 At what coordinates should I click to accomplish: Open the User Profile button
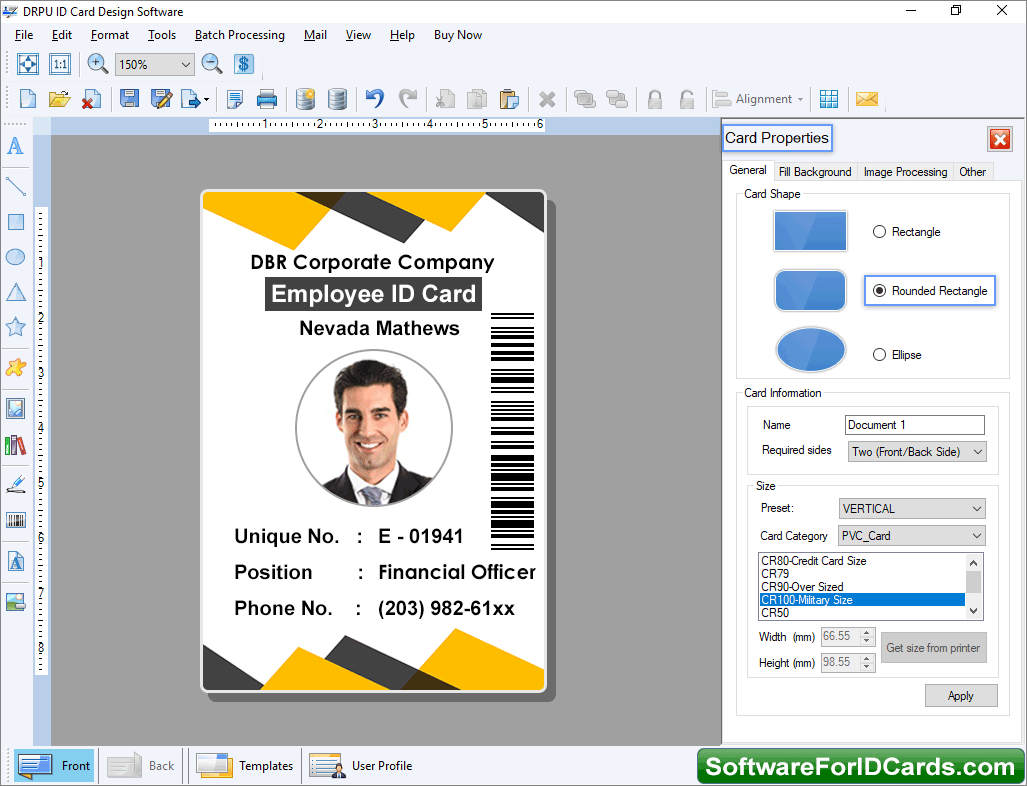(361, 765)
